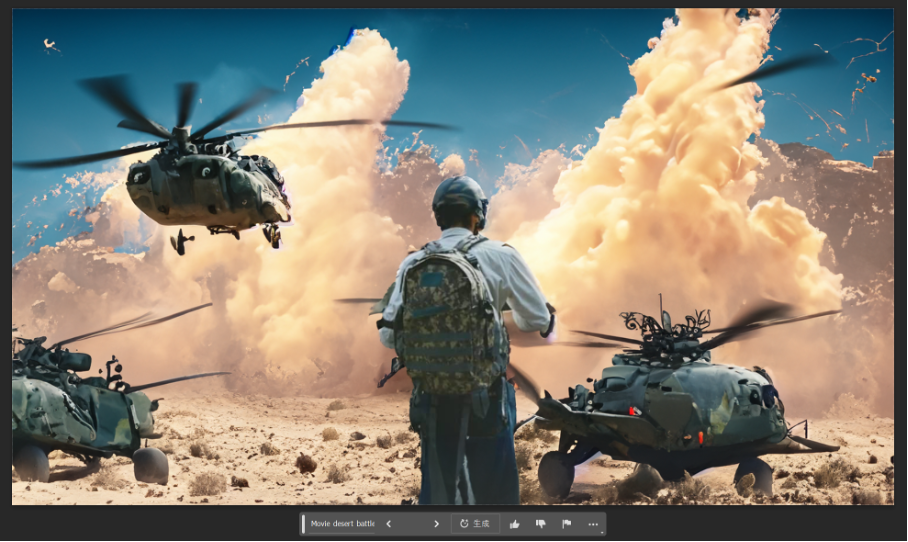Click the generated desert battle image canvas
908x542 pixels.
click(x=453, y=256)
